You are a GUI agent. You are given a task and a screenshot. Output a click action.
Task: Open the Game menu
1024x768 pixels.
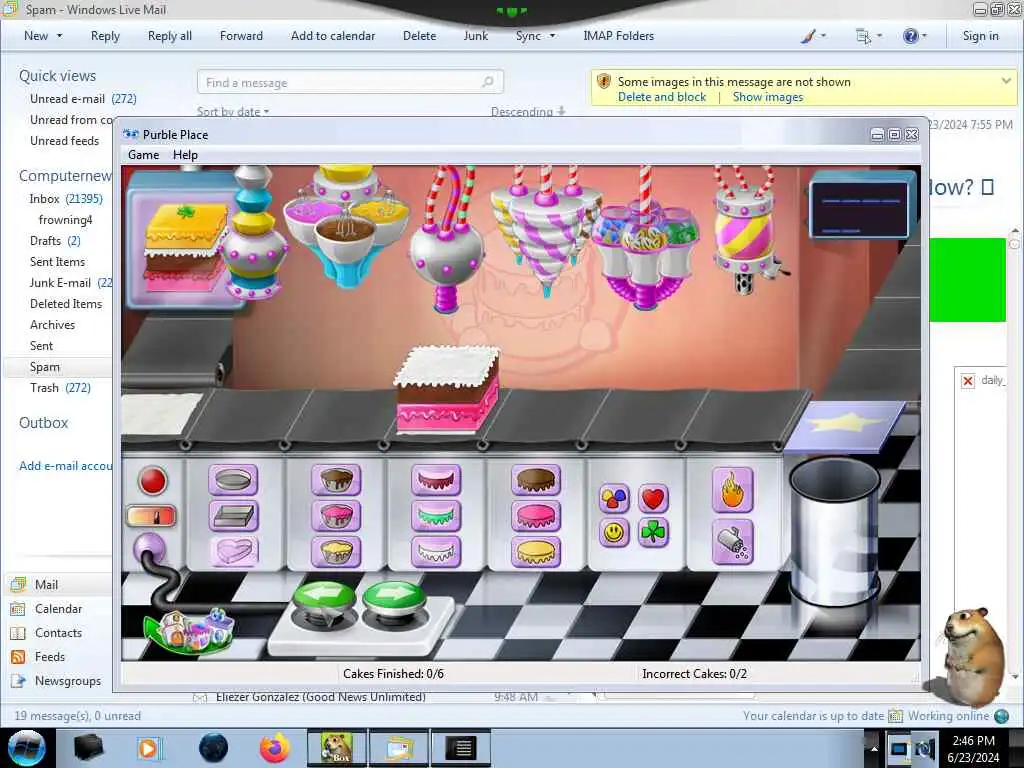pos(143,155)
